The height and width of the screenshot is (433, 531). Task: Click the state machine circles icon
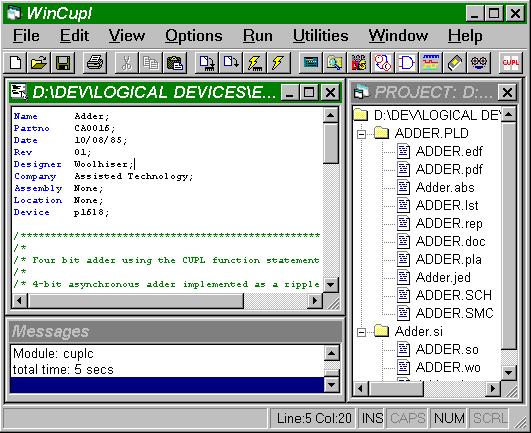tap(382, 63)
